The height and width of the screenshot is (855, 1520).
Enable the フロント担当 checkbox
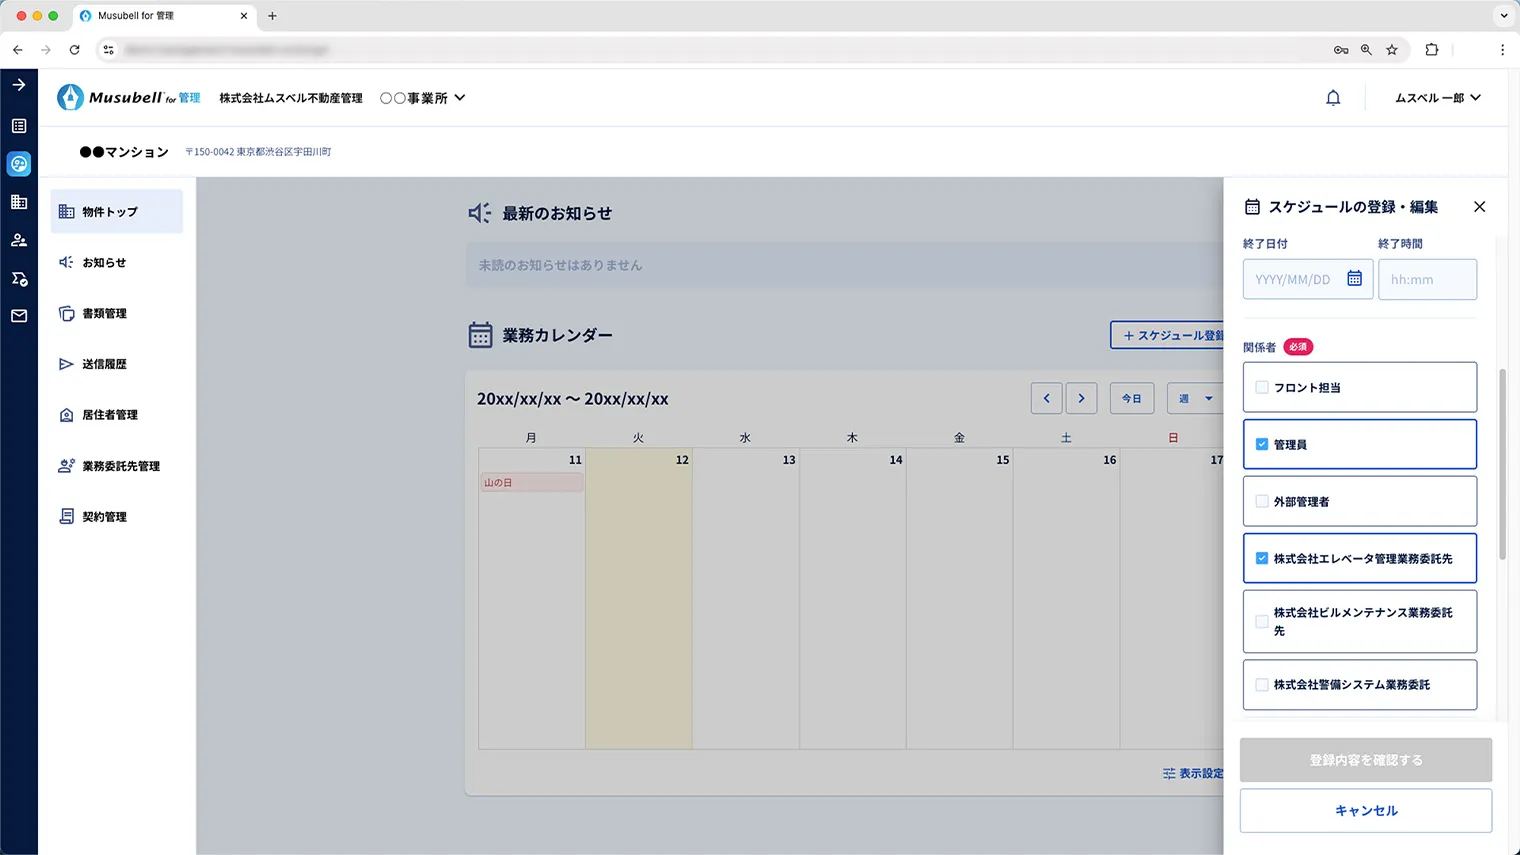coord(1261,386)
